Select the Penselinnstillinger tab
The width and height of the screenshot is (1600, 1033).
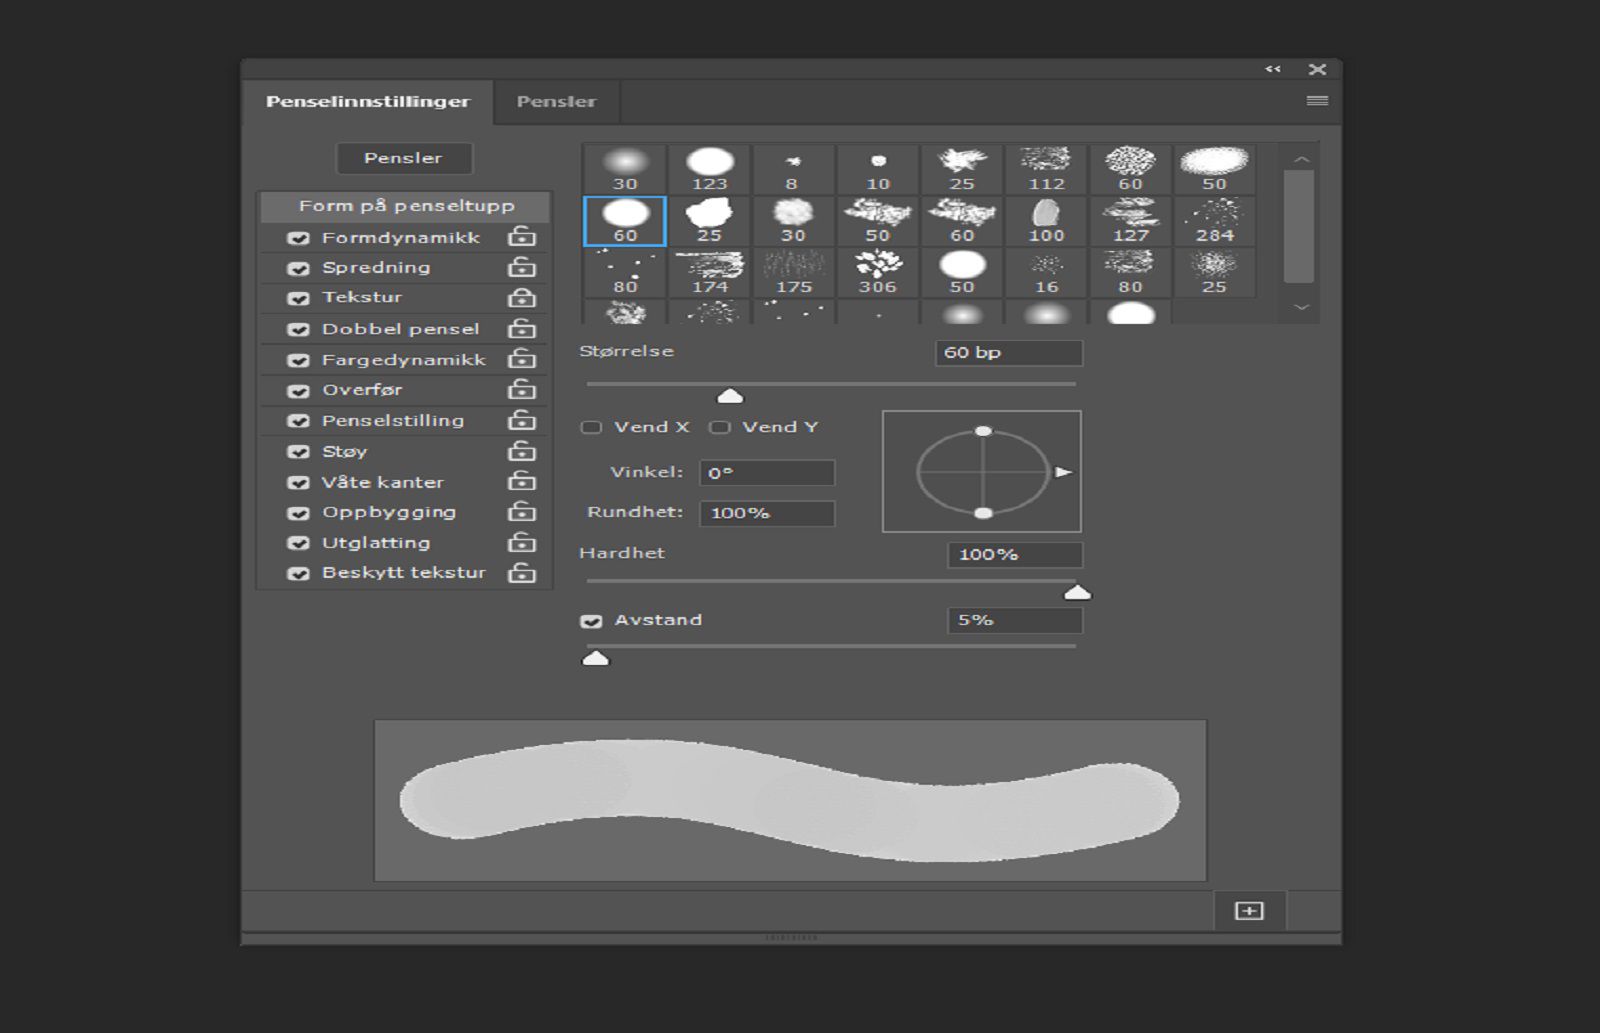368,101
